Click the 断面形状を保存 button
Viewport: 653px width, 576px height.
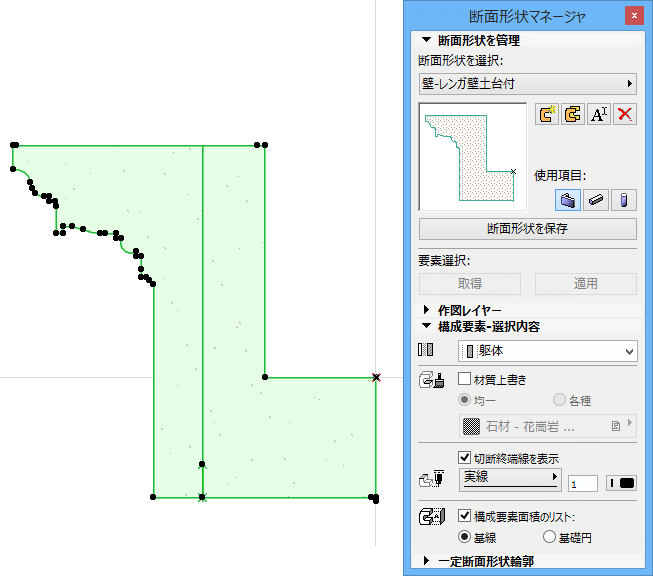pos(528,229)
